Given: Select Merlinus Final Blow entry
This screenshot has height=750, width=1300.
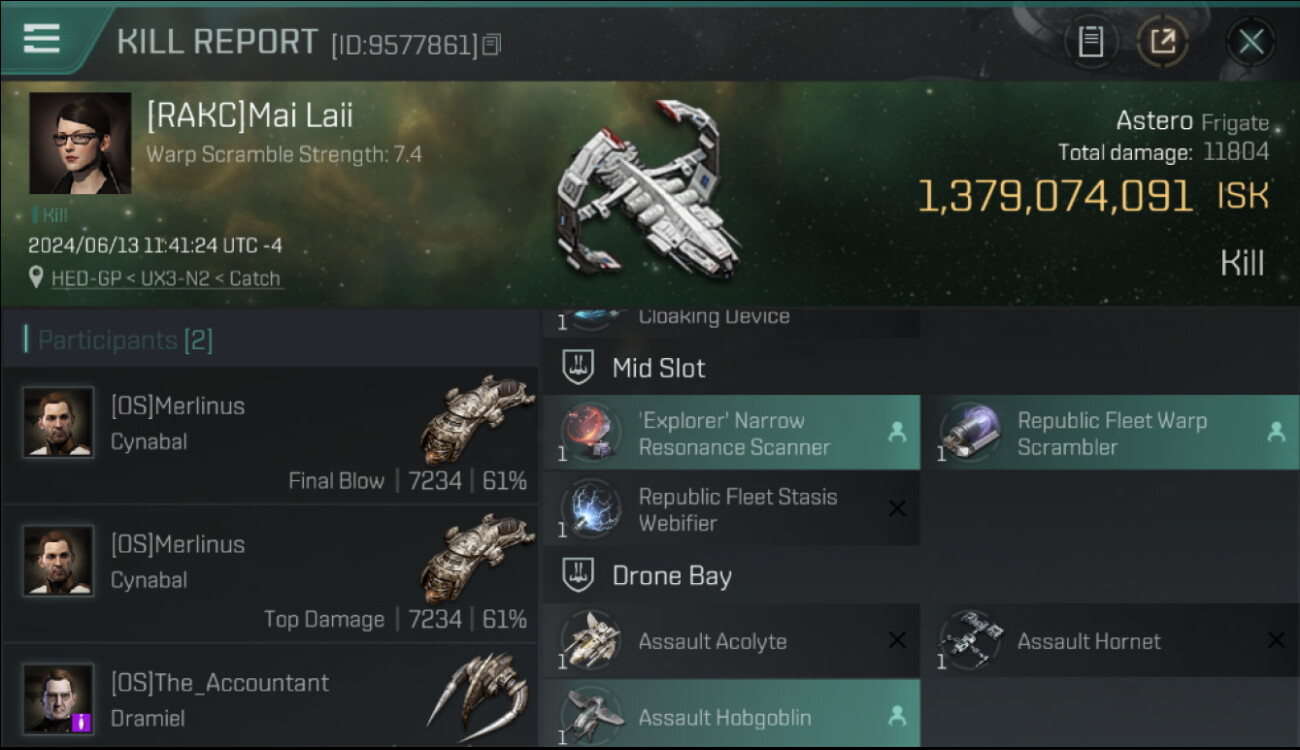Looking at the screenshot, I should pos(270,435).
